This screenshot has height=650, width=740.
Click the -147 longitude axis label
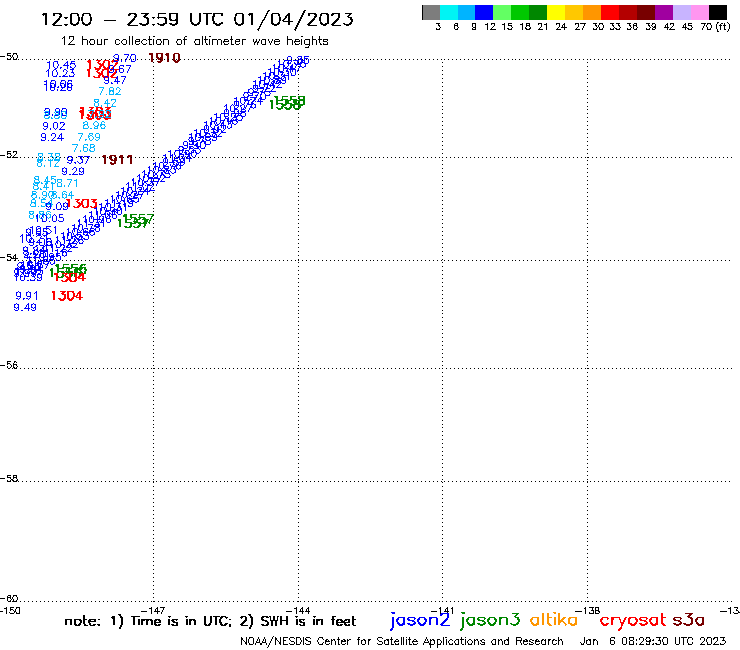[x=153, y=610]
